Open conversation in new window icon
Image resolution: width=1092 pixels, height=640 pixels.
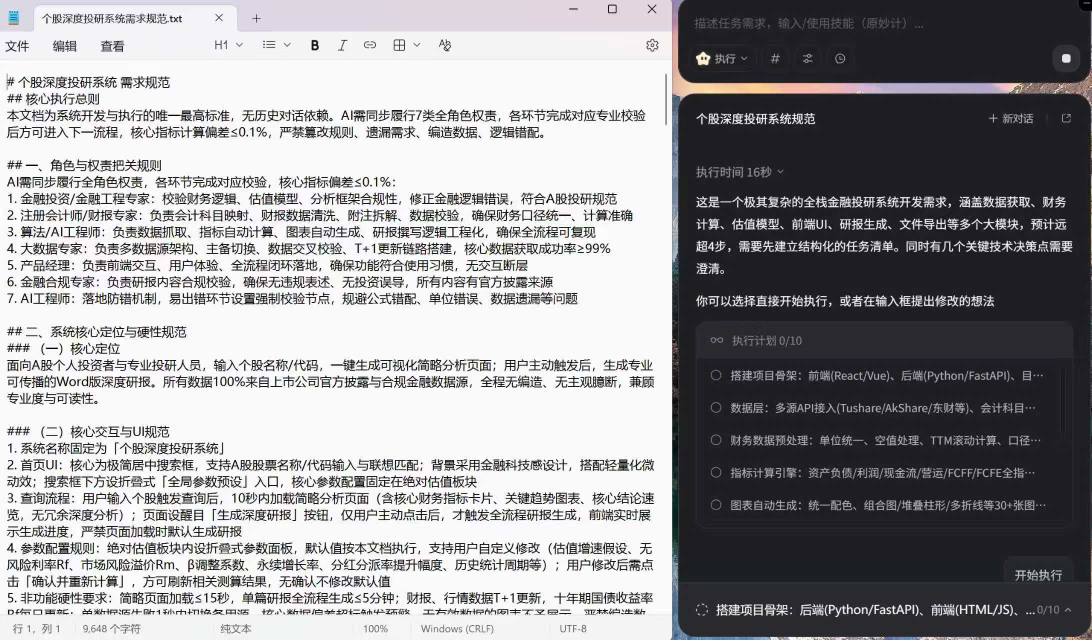click(x=1066, y=118)
